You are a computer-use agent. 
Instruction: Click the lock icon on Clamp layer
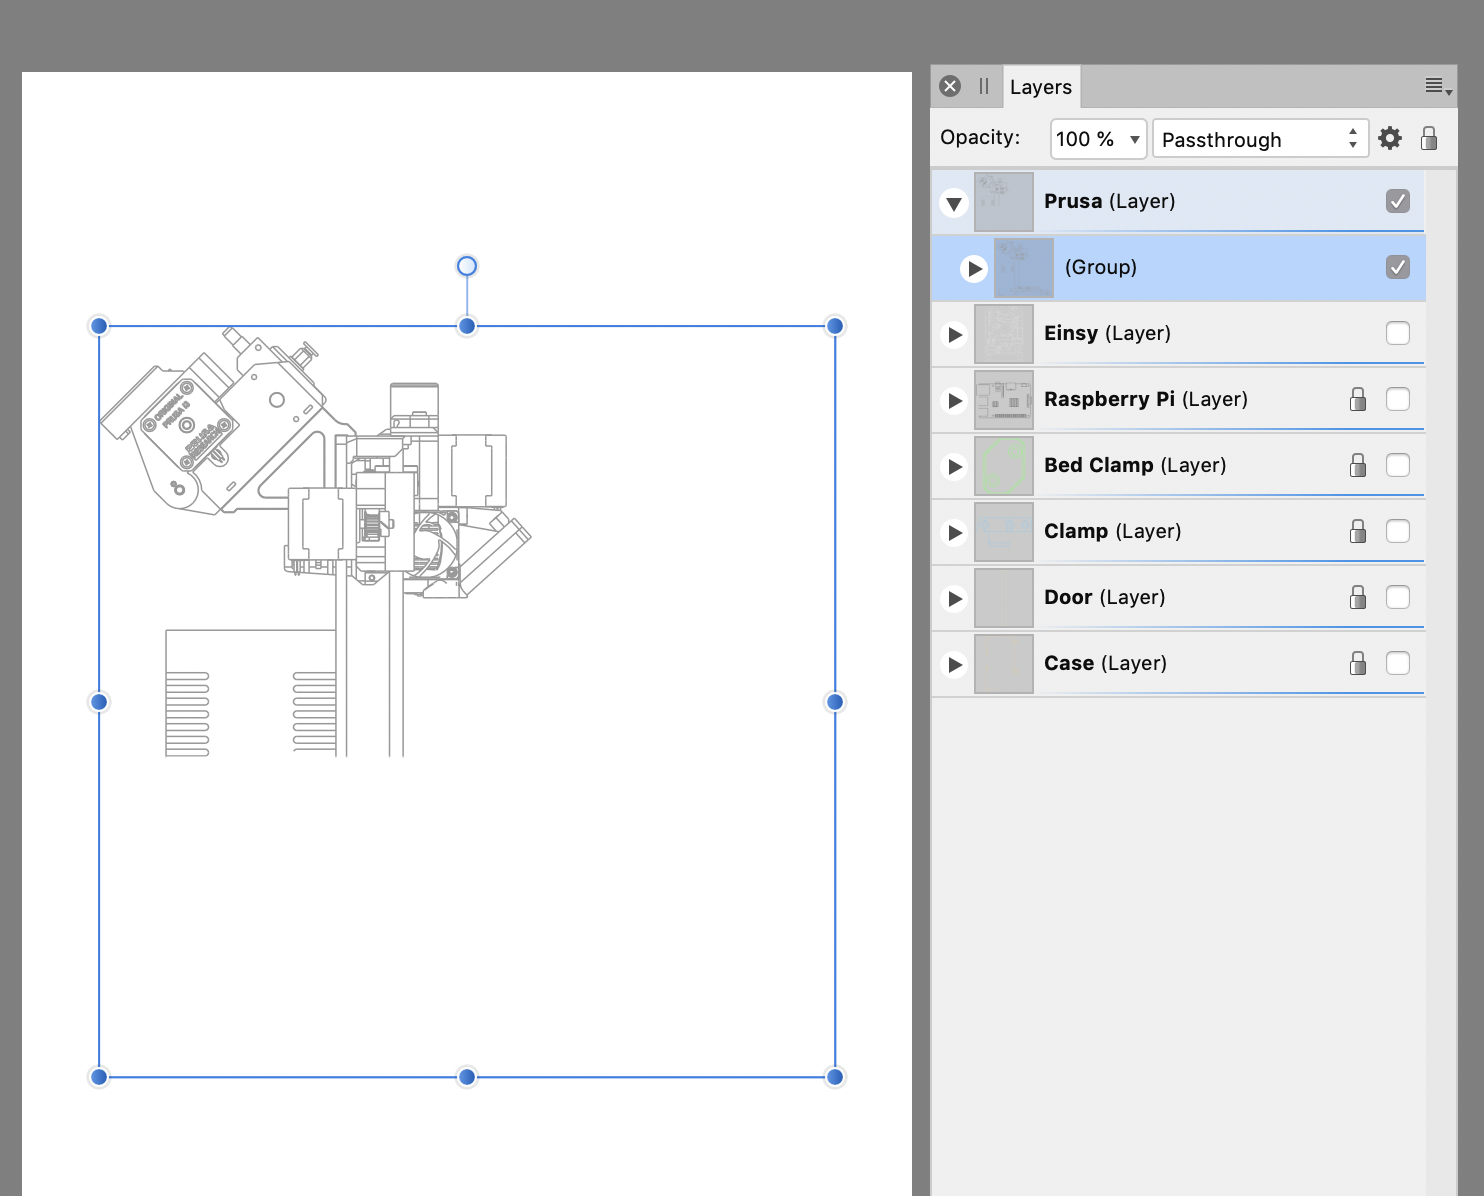(x=1358, y=532)
